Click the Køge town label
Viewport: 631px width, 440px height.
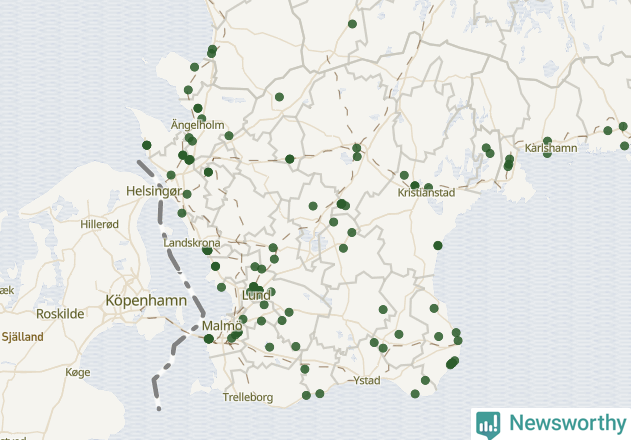click(78, 372)
